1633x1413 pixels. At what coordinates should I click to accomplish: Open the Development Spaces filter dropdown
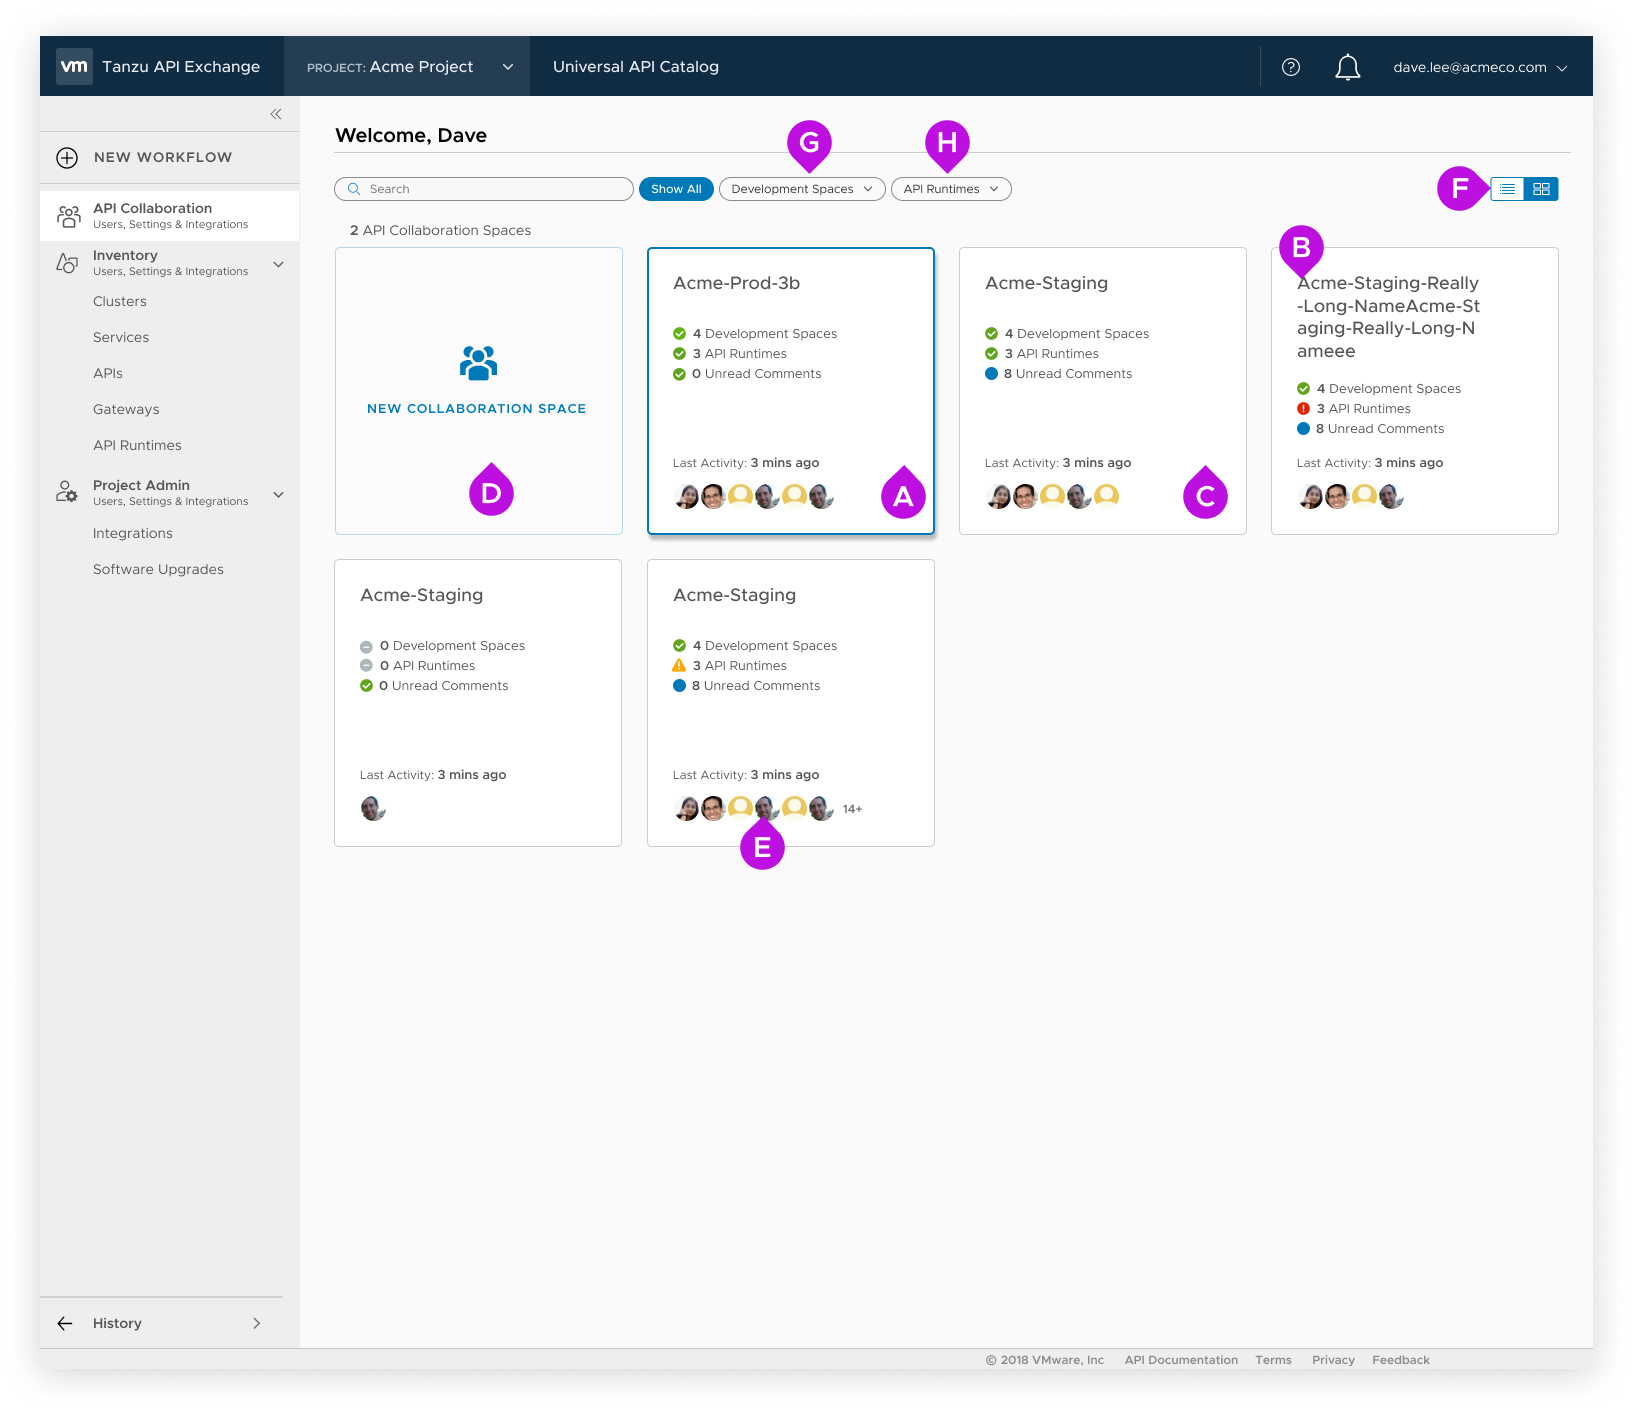(x=802, y=189)
